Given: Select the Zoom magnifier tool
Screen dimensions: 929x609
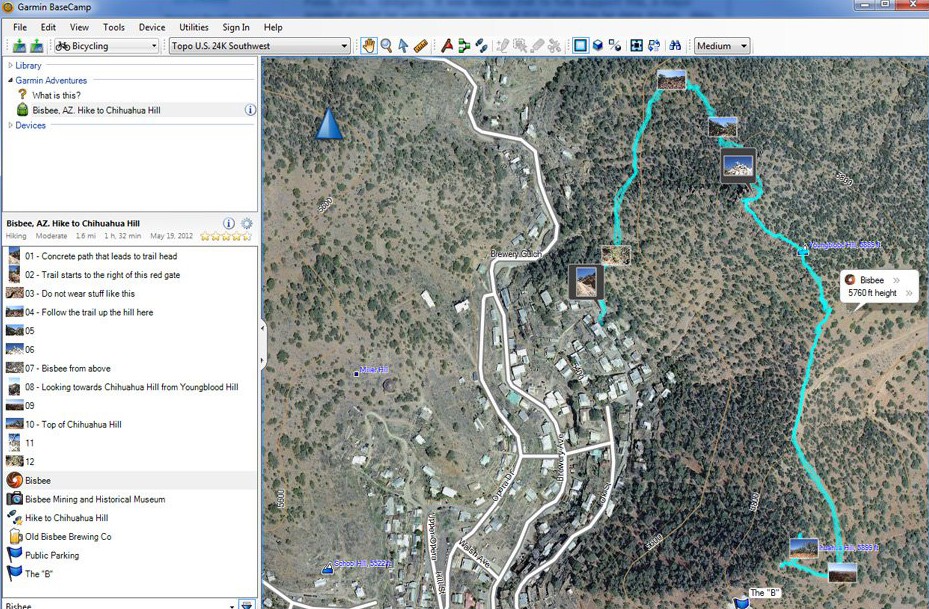Looking at the screenshot, I should 386,46.
